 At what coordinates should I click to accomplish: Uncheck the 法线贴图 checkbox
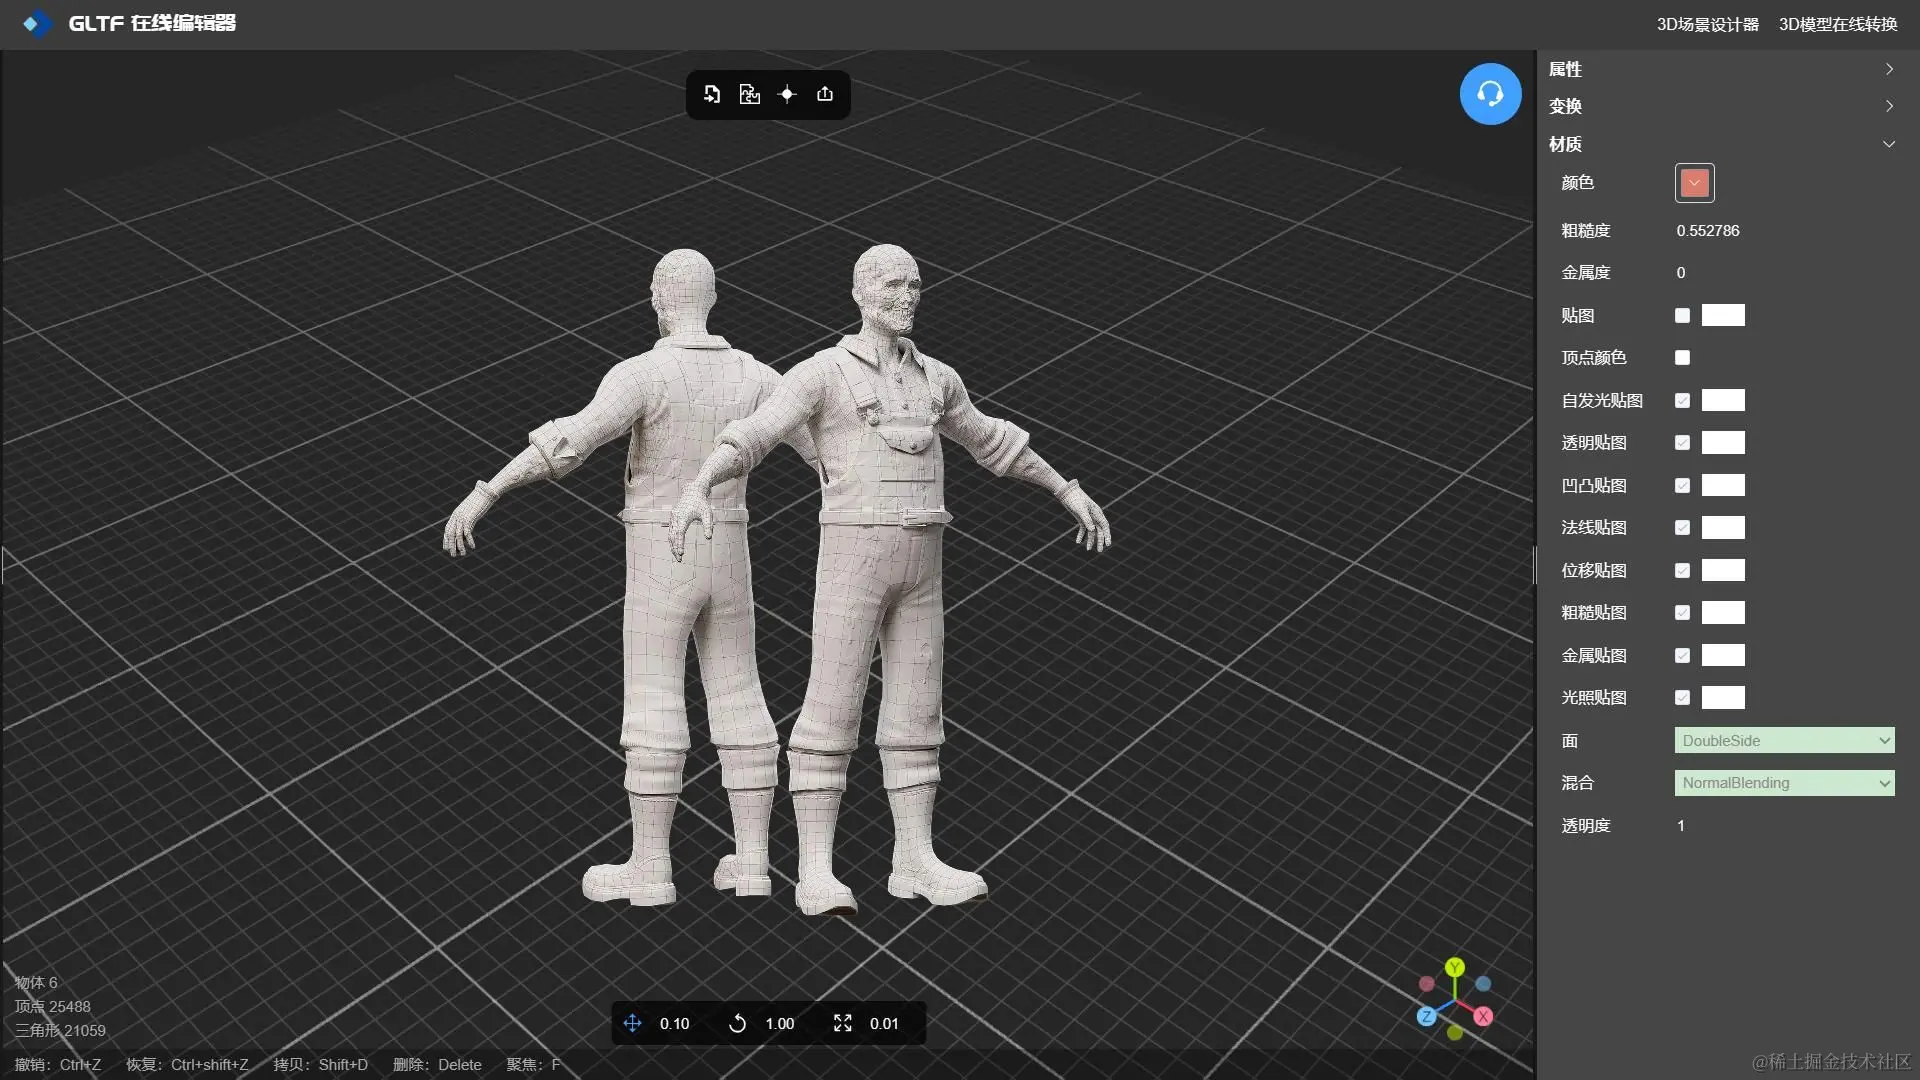click(1682, 528)
